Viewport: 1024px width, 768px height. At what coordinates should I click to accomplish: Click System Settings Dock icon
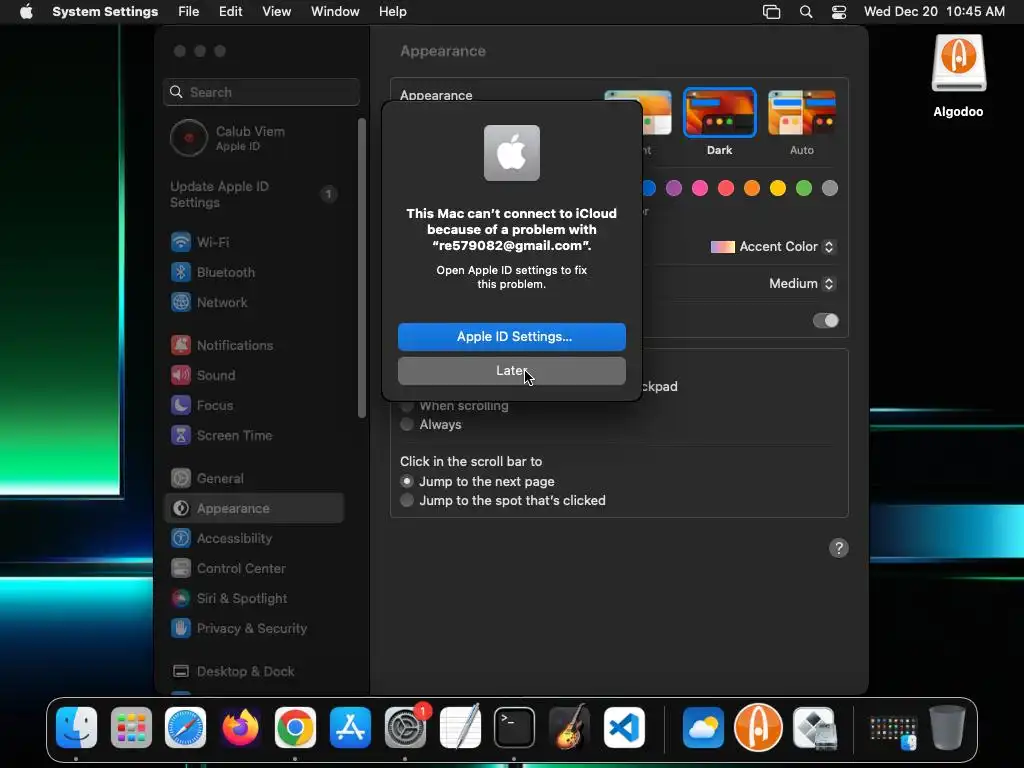(405, 728)
